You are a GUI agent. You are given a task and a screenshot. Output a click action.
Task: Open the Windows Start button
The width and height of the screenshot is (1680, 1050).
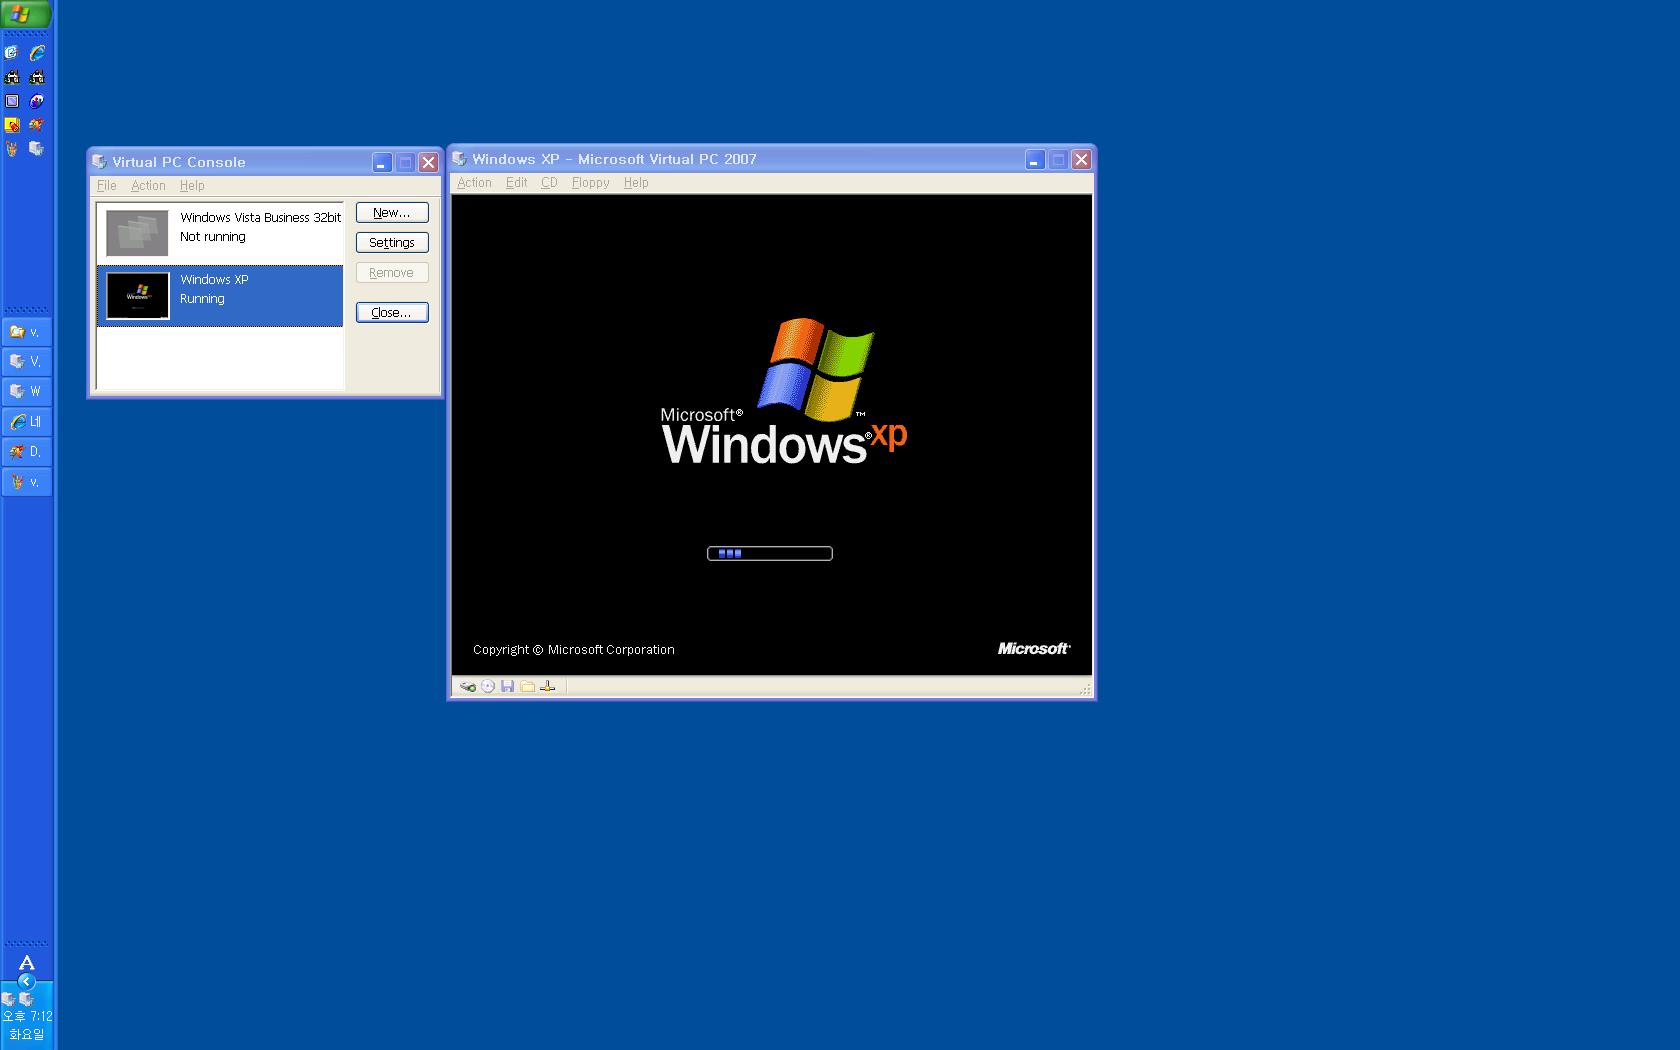pos(24,14)
